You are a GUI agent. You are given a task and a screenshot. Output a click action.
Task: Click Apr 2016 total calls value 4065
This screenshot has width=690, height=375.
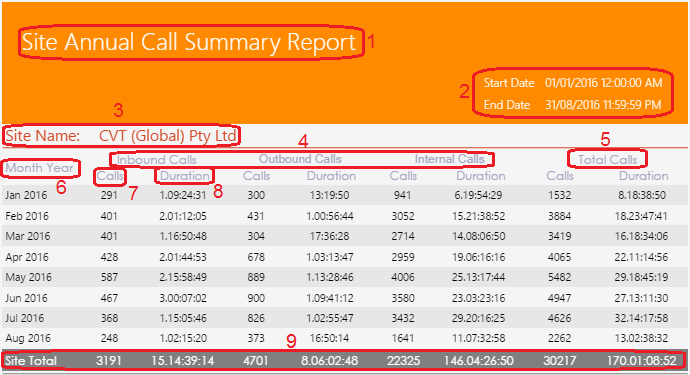tap(559, 257)
